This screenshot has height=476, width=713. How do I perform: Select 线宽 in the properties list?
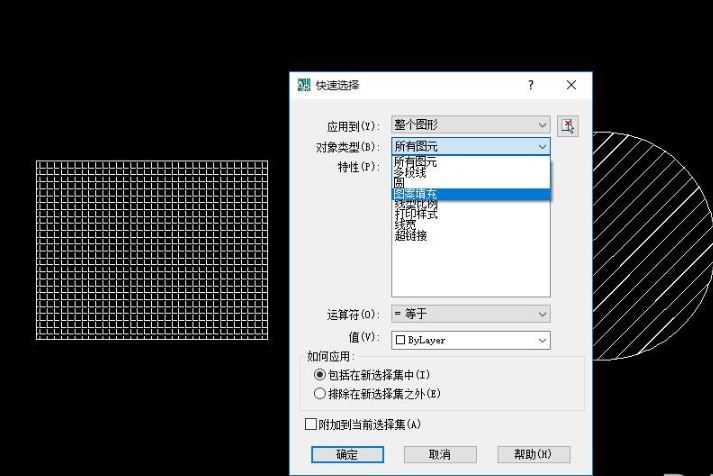coord(405,225)
